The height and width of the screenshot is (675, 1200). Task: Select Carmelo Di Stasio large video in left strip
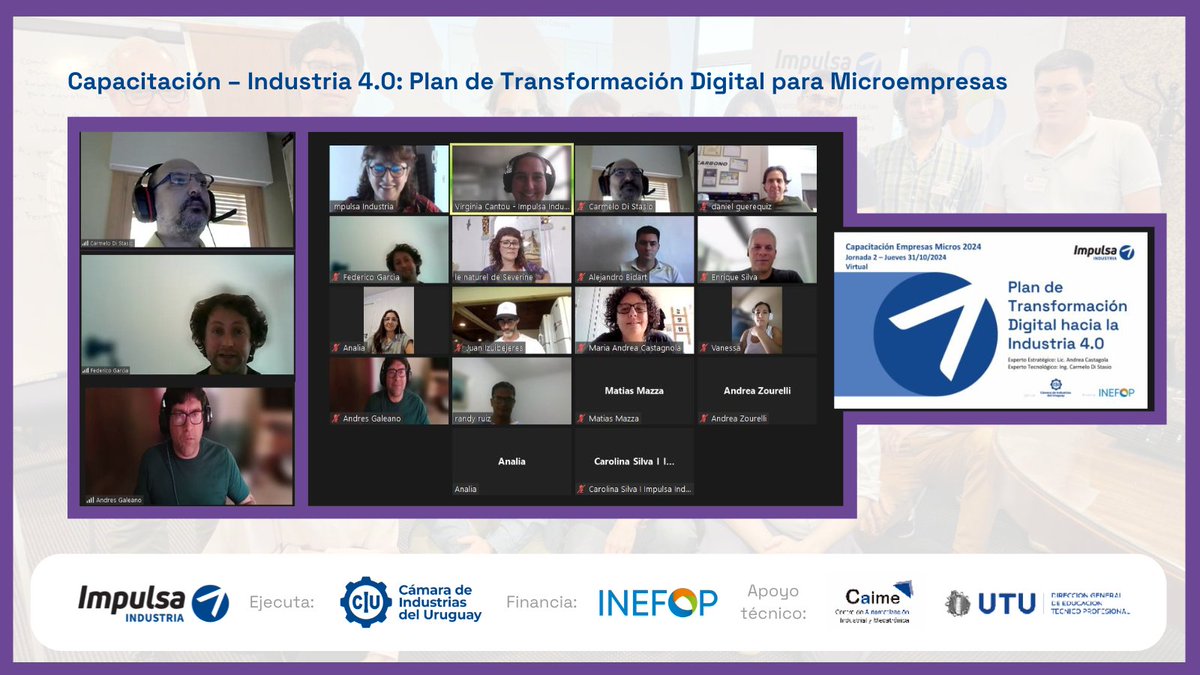(188, 190)
